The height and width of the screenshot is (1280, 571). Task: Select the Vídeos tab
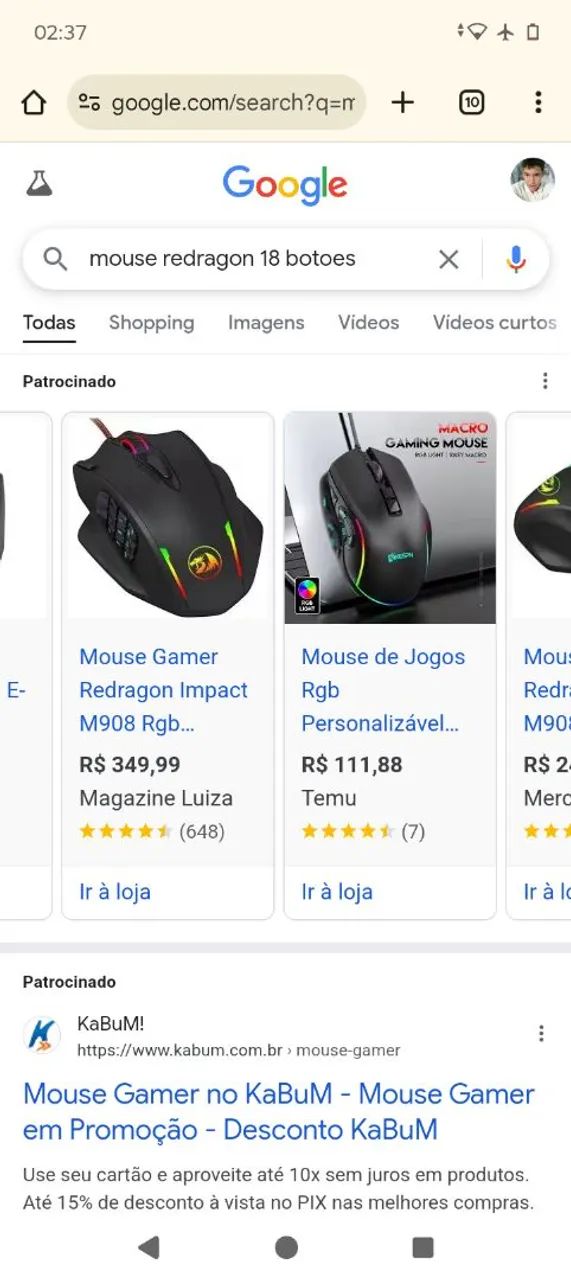pos(368,322)
